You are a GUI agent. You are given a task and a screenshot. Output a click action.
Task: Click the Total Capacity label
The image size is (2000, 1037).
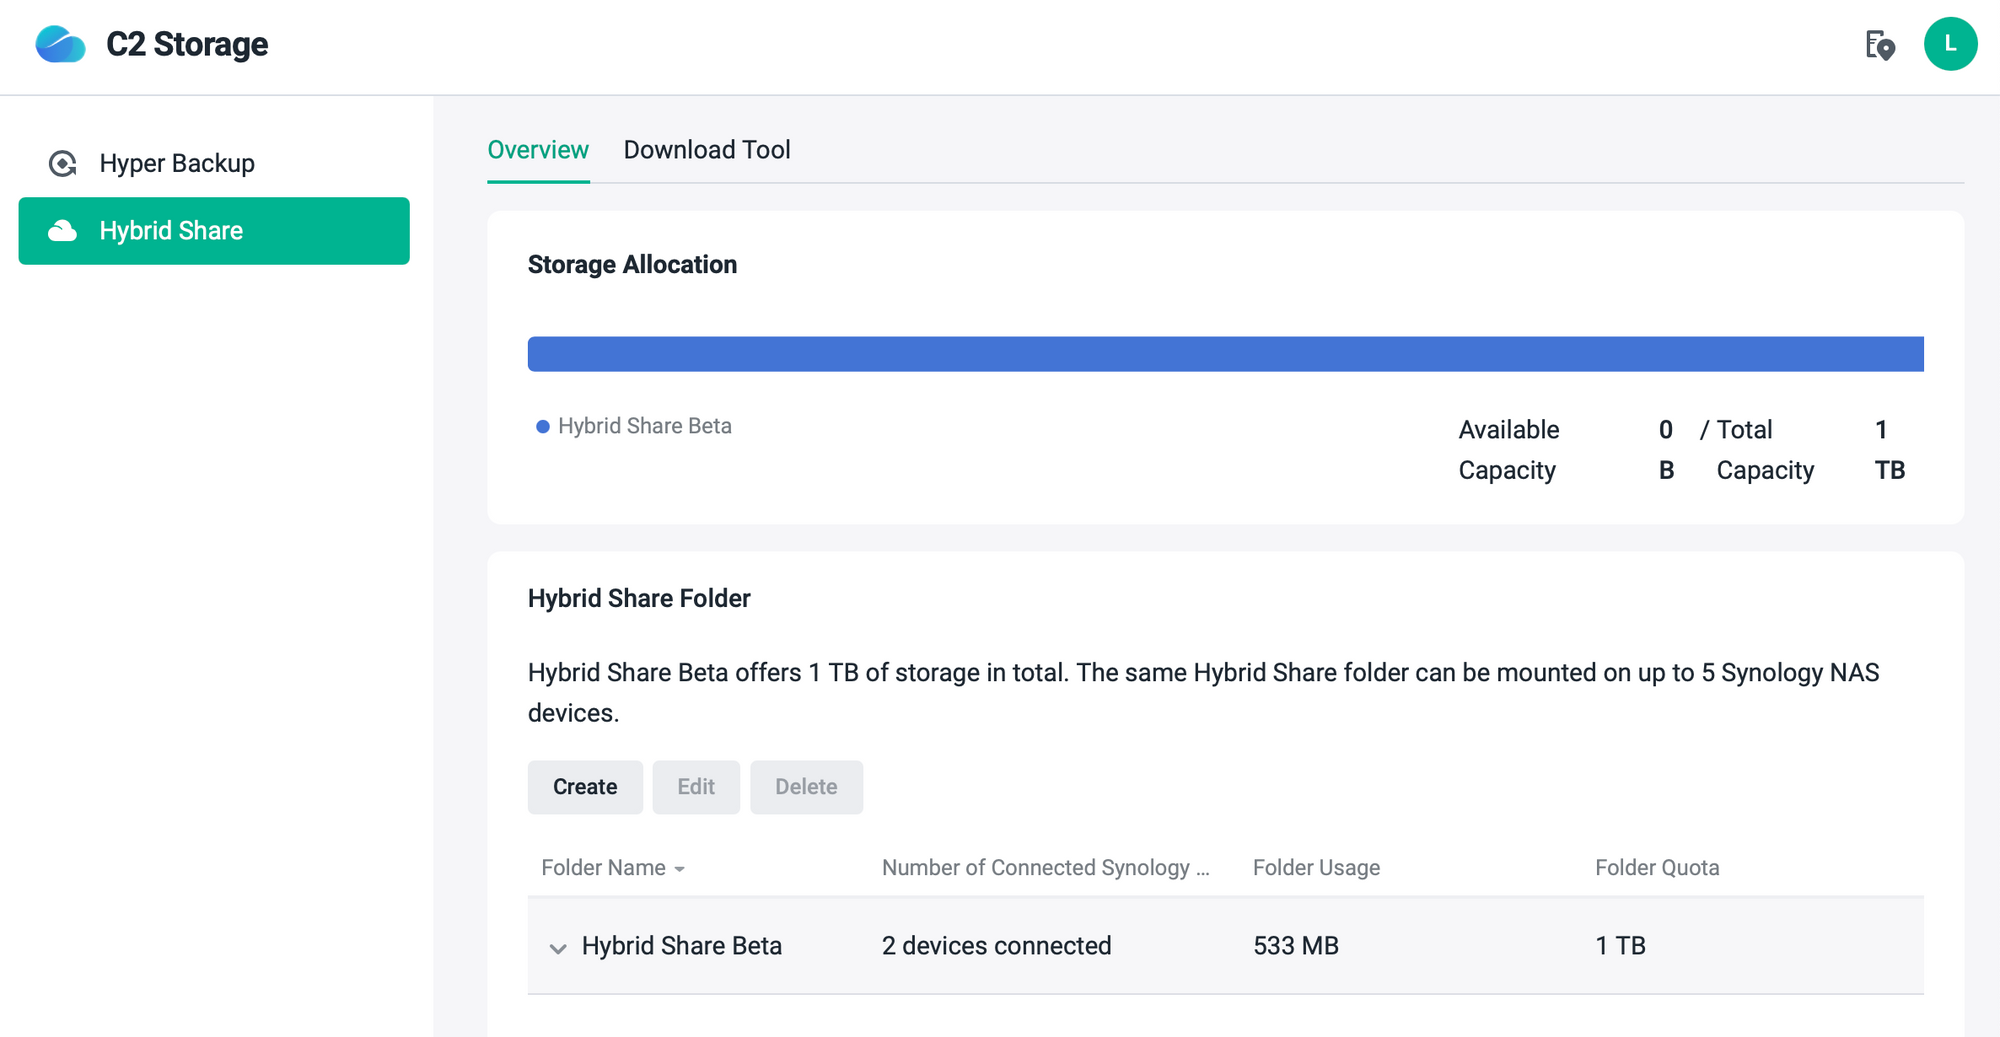pyautogui.click(x=1765, y=450)
